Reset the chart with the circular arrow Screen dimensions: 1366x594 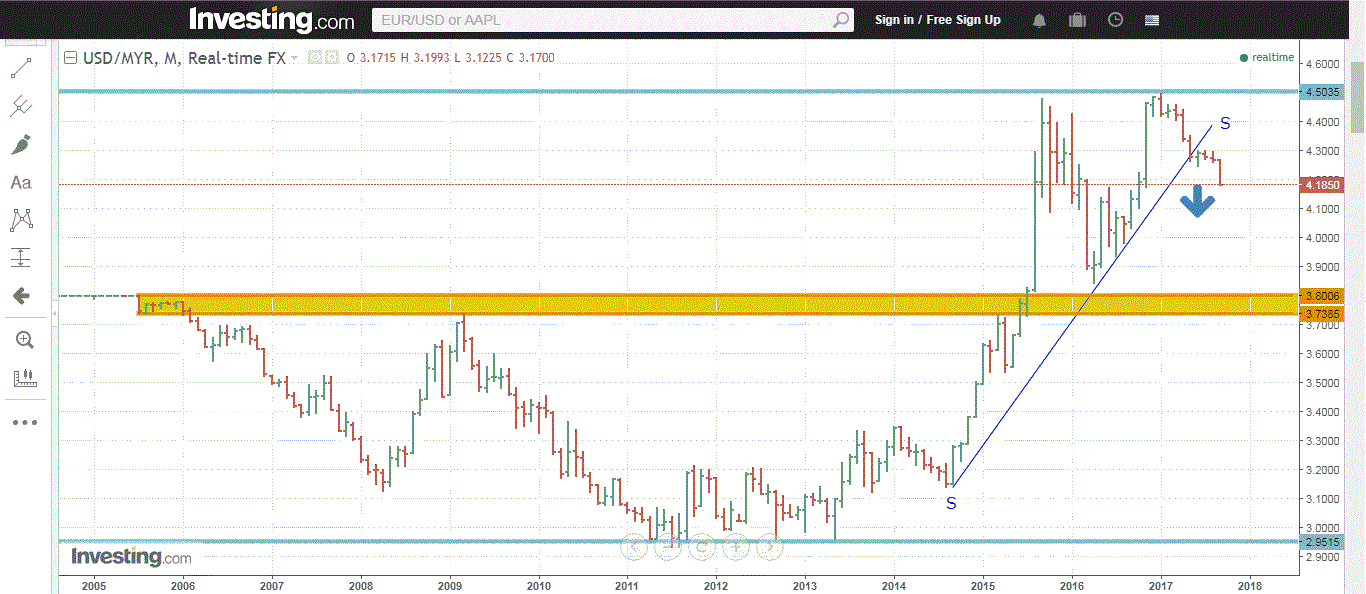point(702,546)
